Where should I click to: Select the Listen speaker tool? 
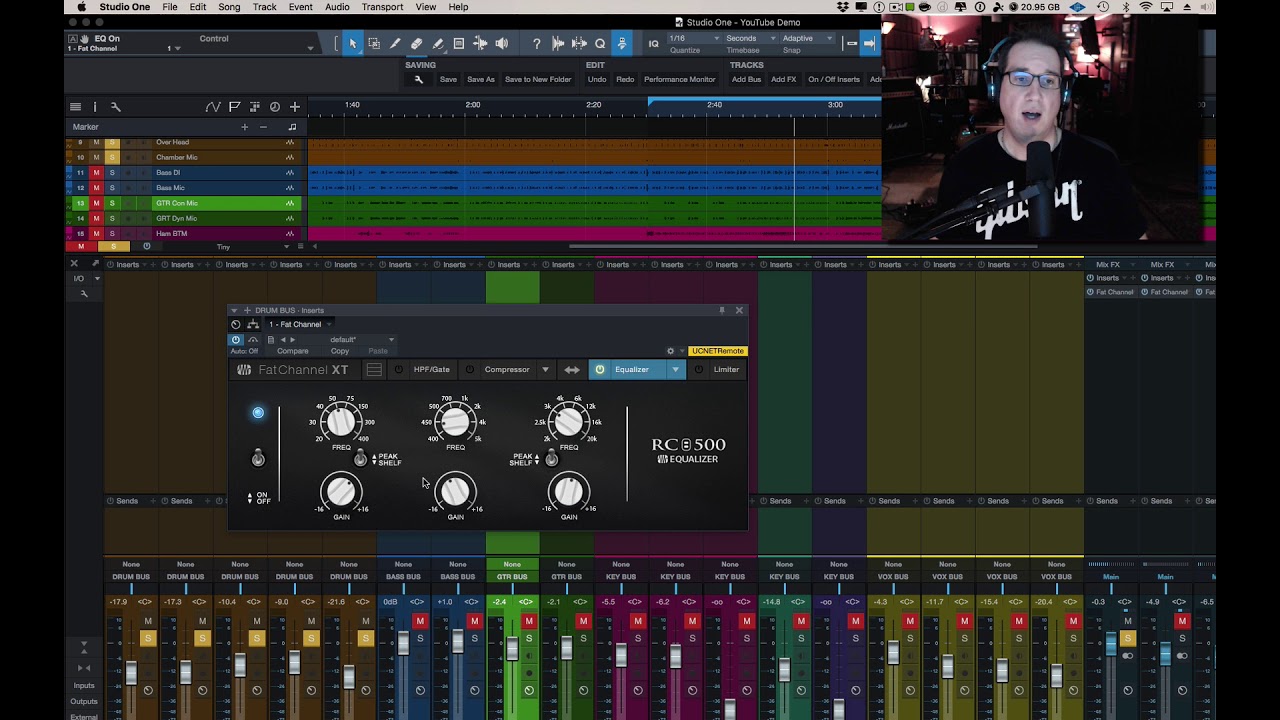(501, 43)
